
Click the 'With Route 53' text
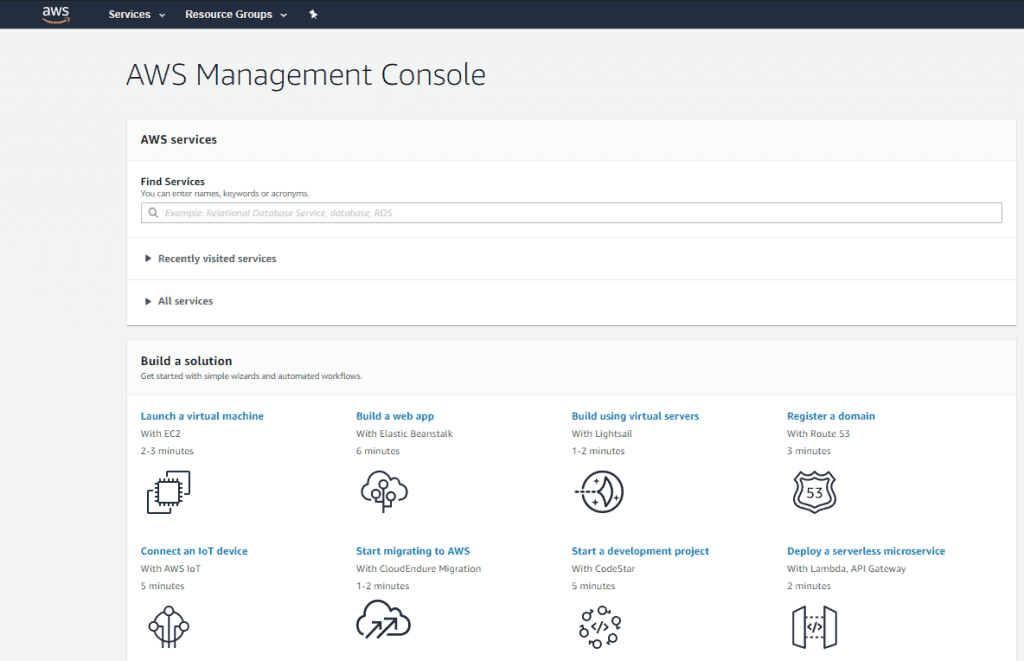click(x=818, y=434)
